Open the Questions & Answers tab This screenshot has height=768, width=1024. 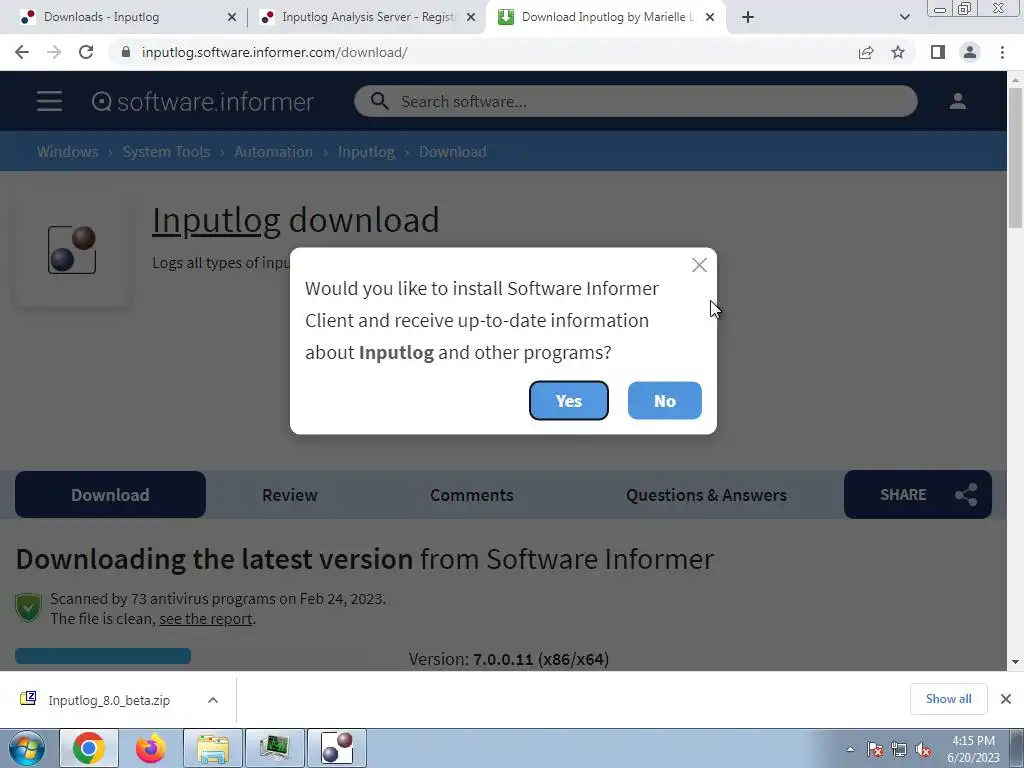[x=706, y=494]
